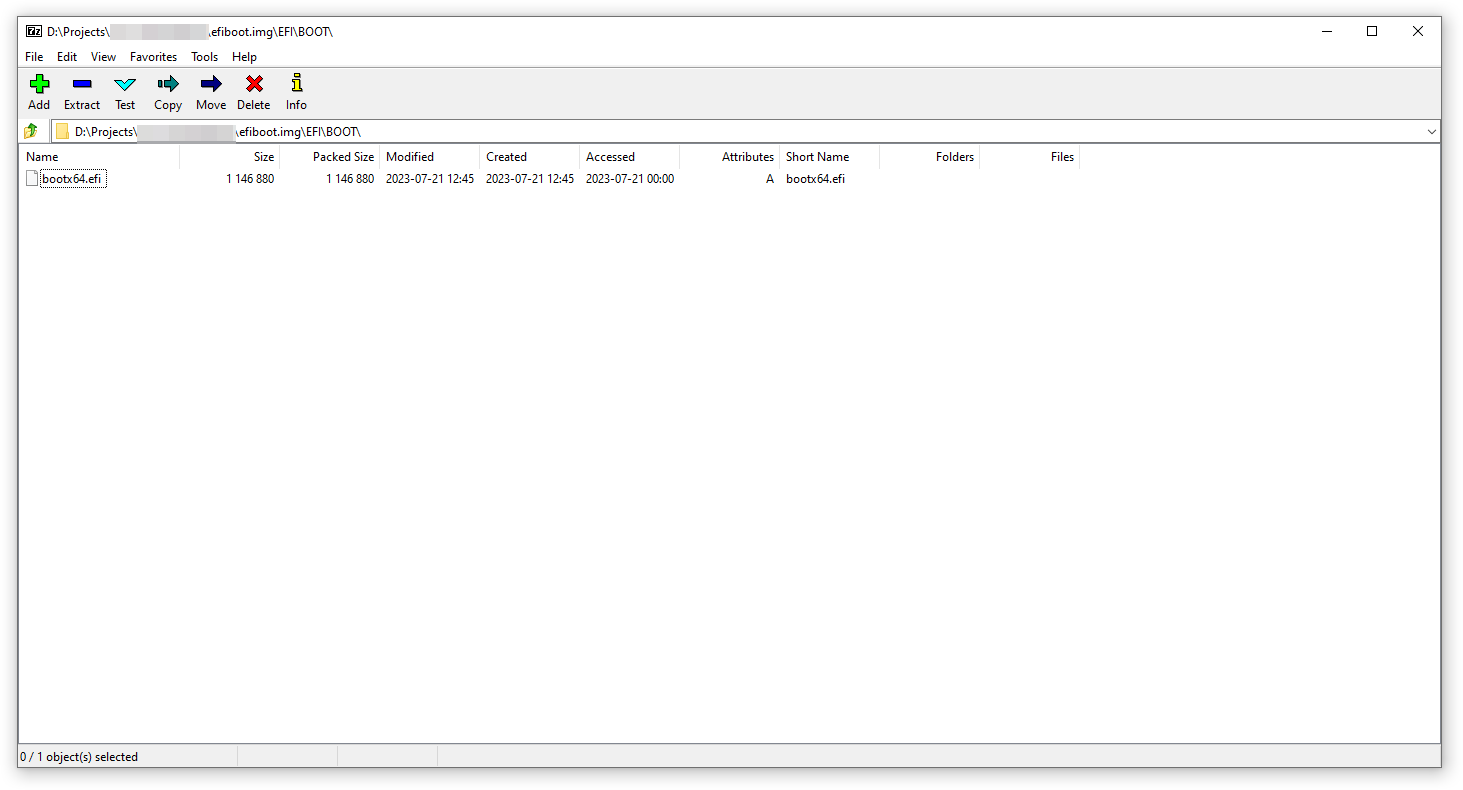1463x790 pixels.
Task: Navigate up one folder level
Action: pyautogui.click(x=30, y=130)
